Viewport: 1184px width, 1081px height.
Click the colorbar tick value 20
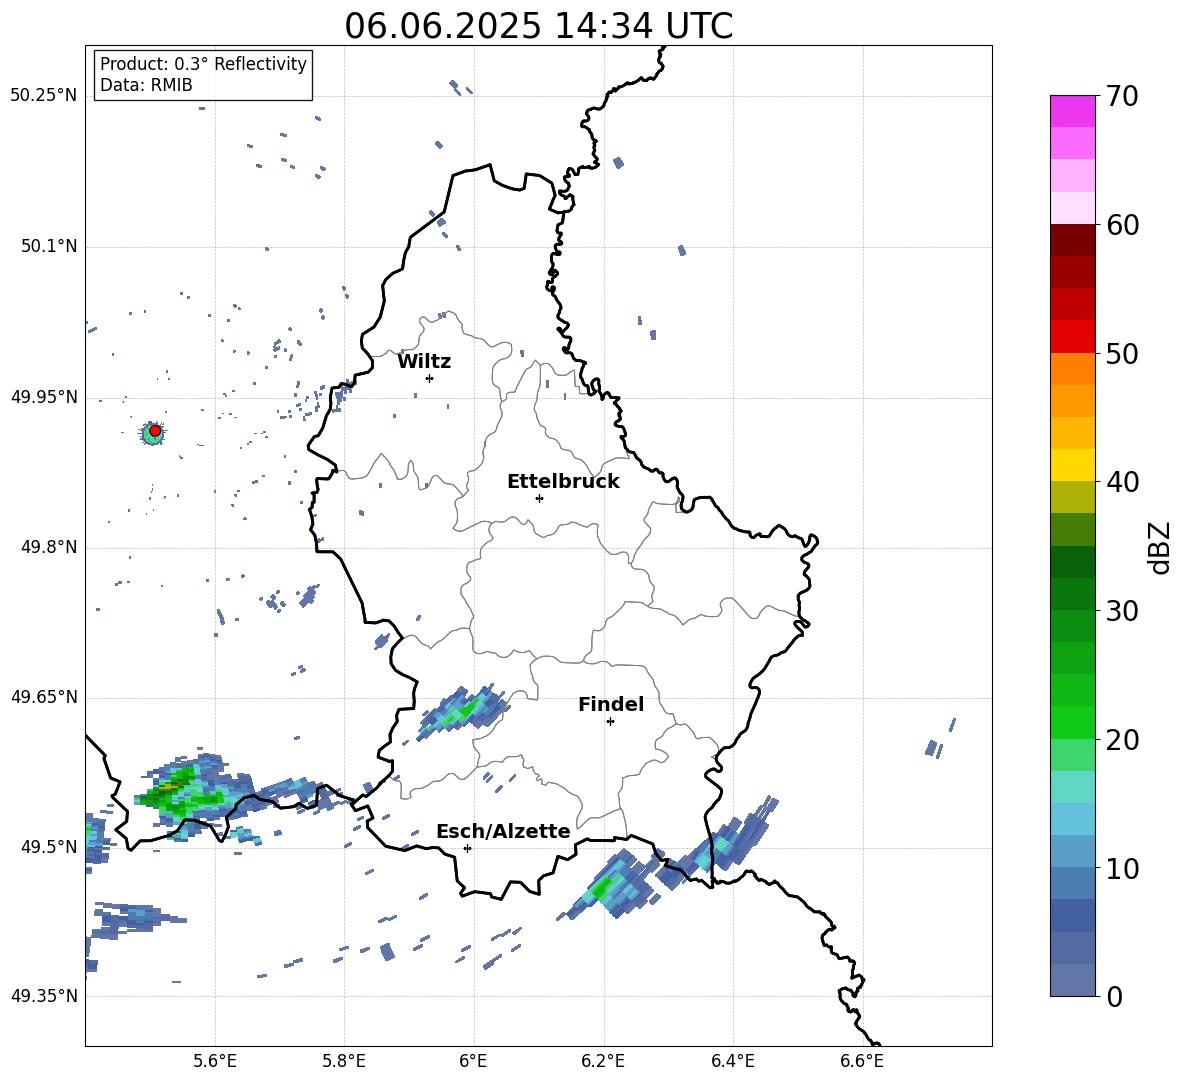coord(1122,739)
